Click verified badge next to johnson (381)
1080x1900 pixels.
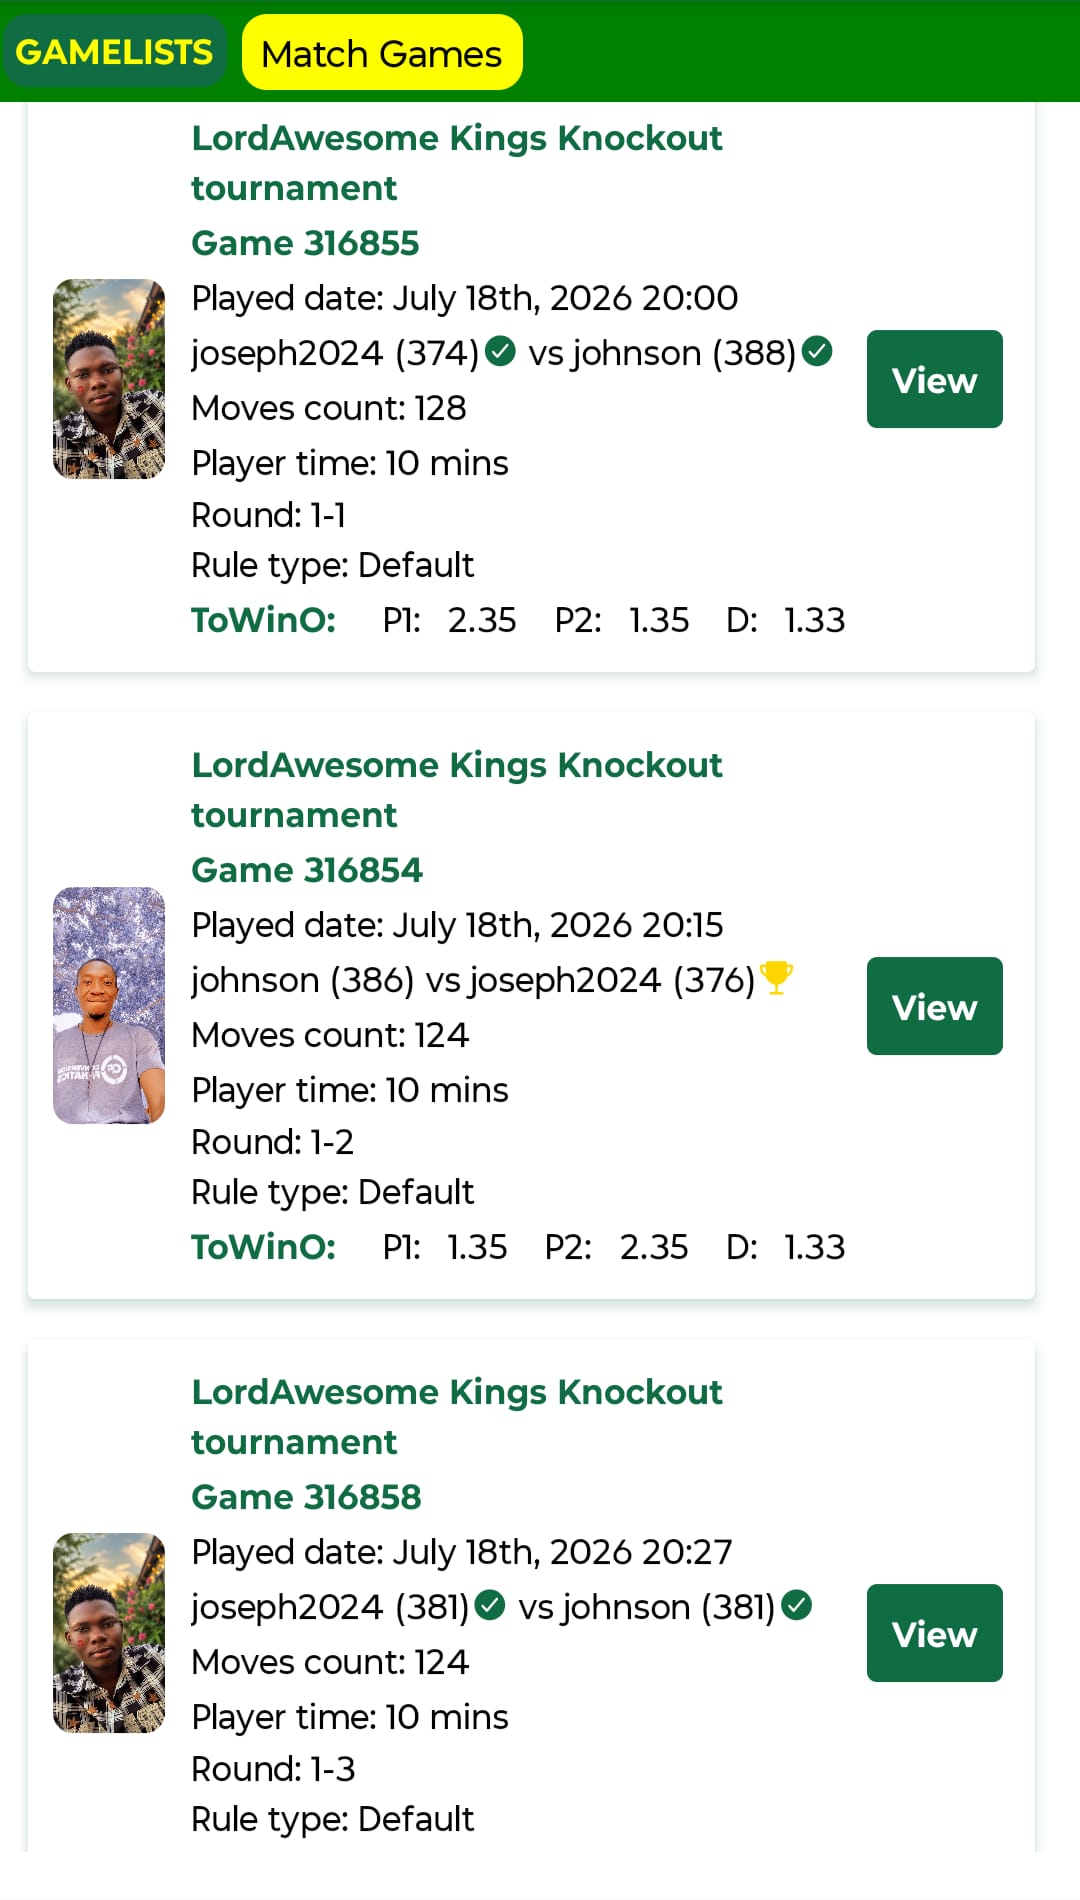pyautogui.click(x=796, y=1605)
